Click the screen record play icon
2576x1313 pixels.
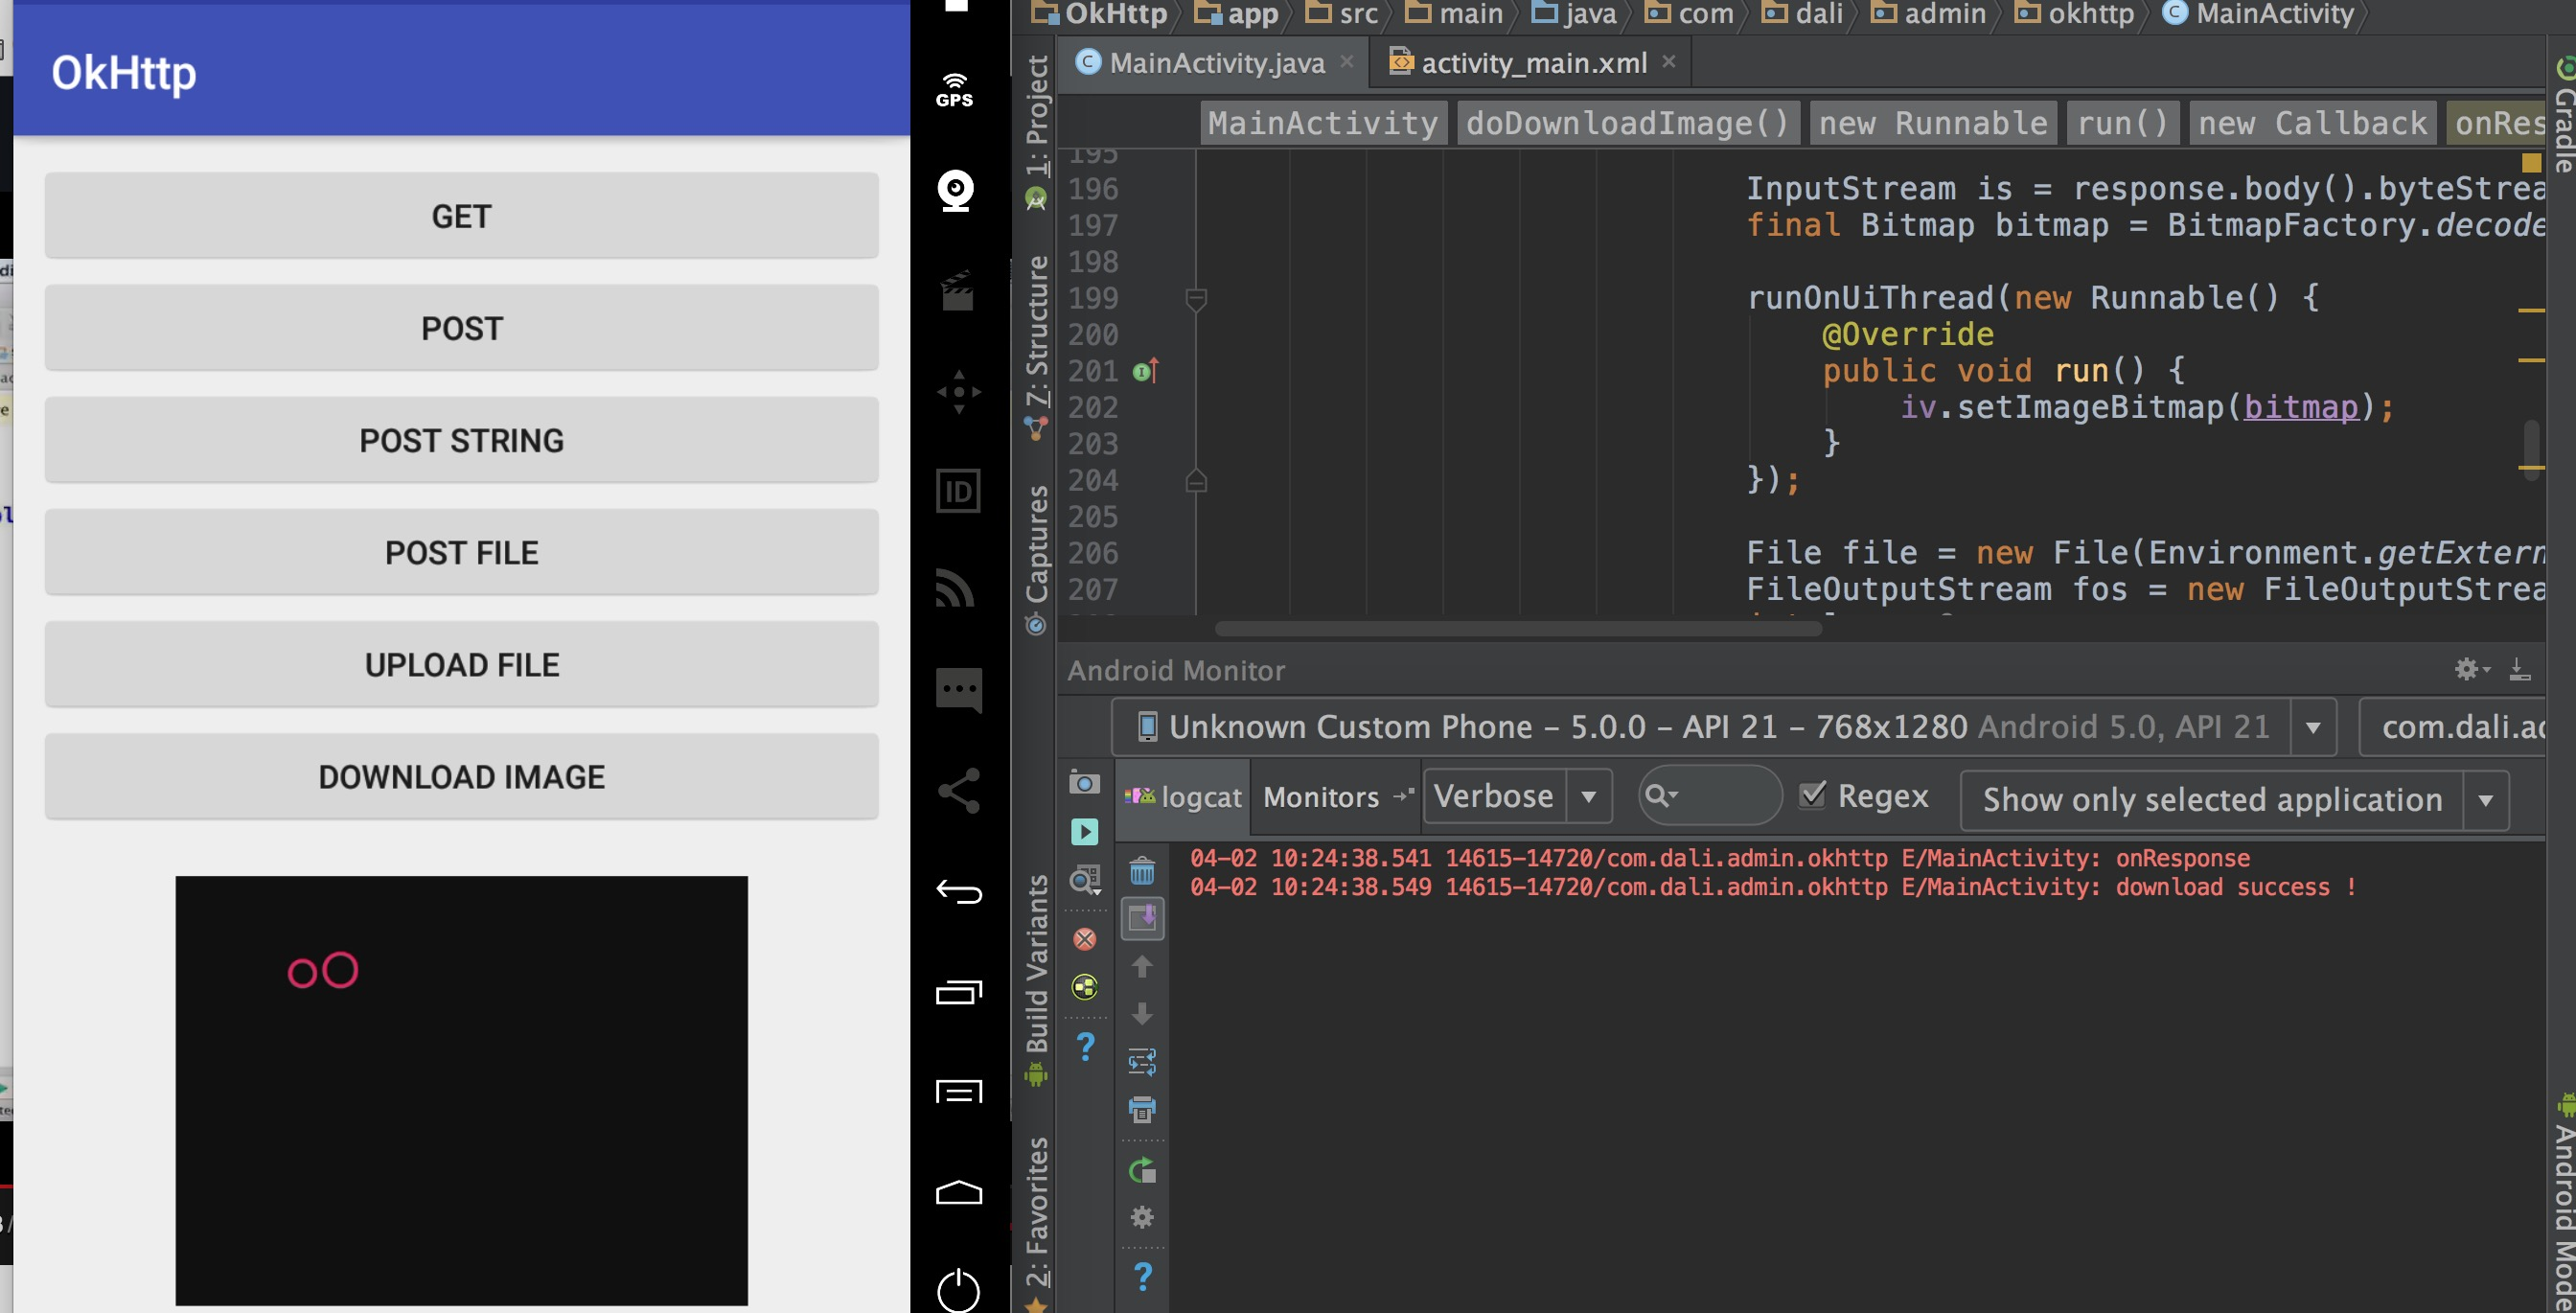[x=1084, y=831]
